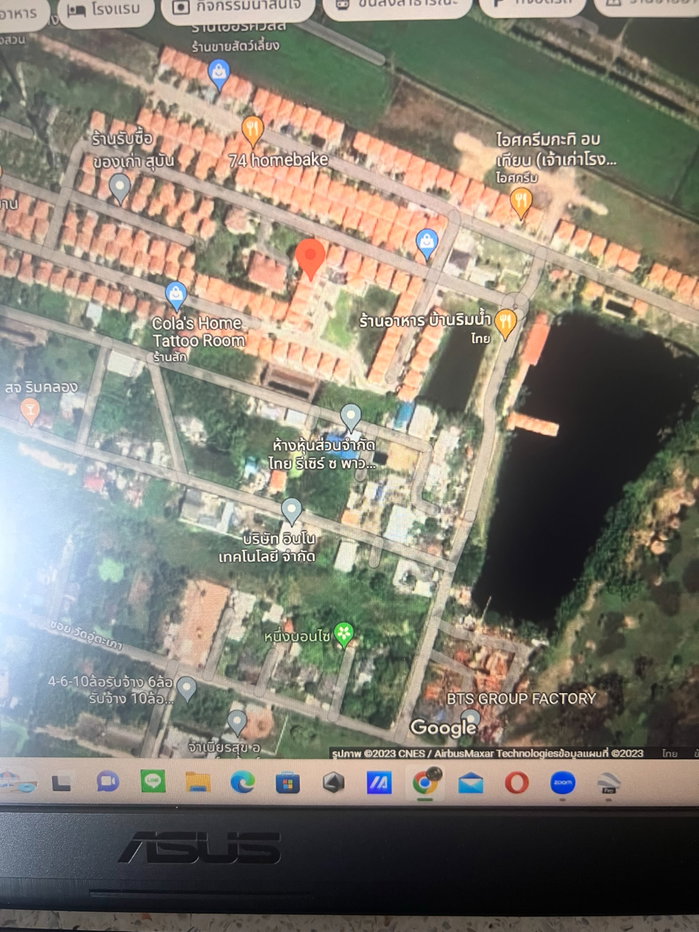Click the ห้างหุ้นส่วนจำกัด ไทย รีเซิร์ช label

[x=323, y=454]
